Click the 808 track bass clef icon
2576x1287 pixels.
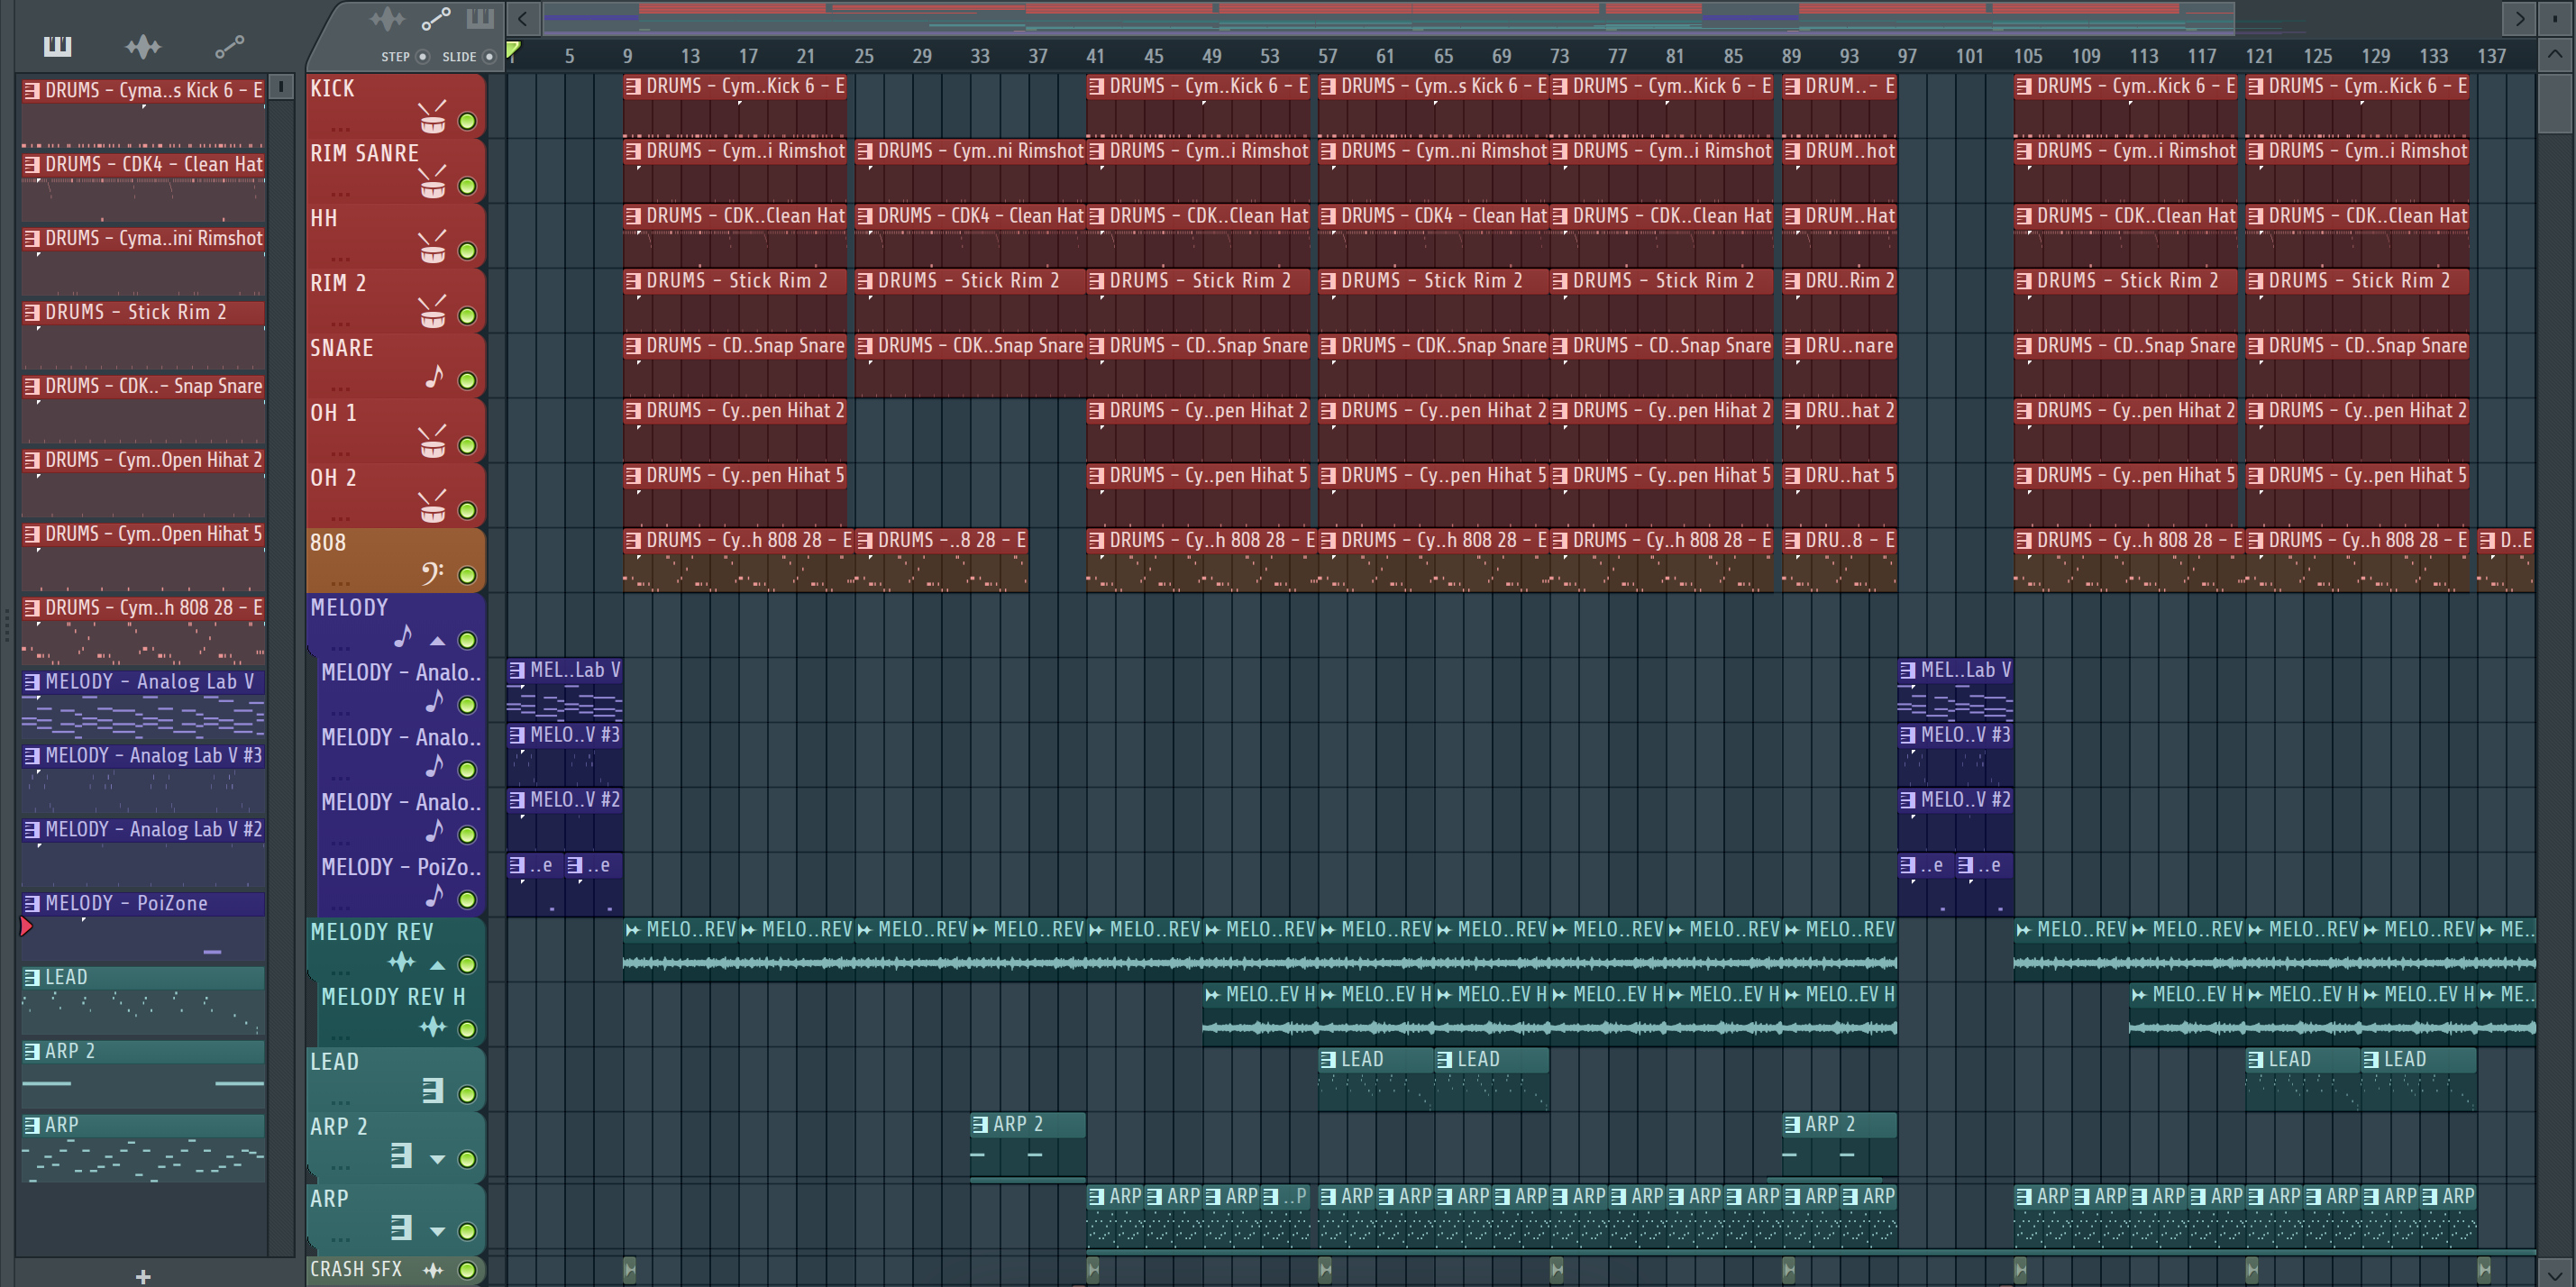coord(432,573)
